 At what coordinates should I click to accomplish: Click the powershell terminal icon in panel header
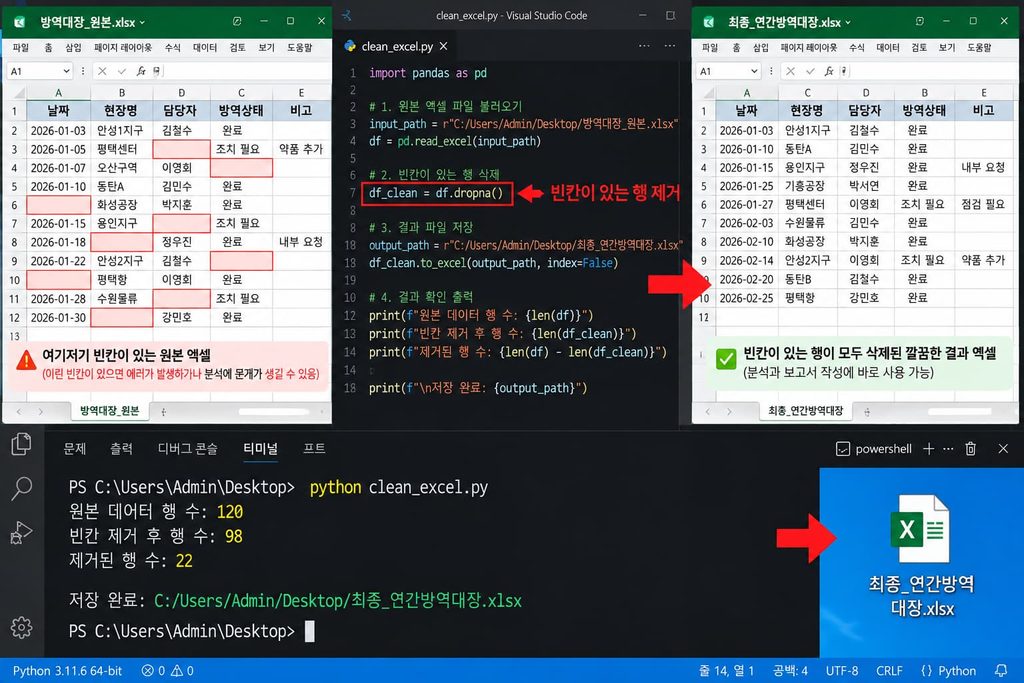(x=842, y=449)
